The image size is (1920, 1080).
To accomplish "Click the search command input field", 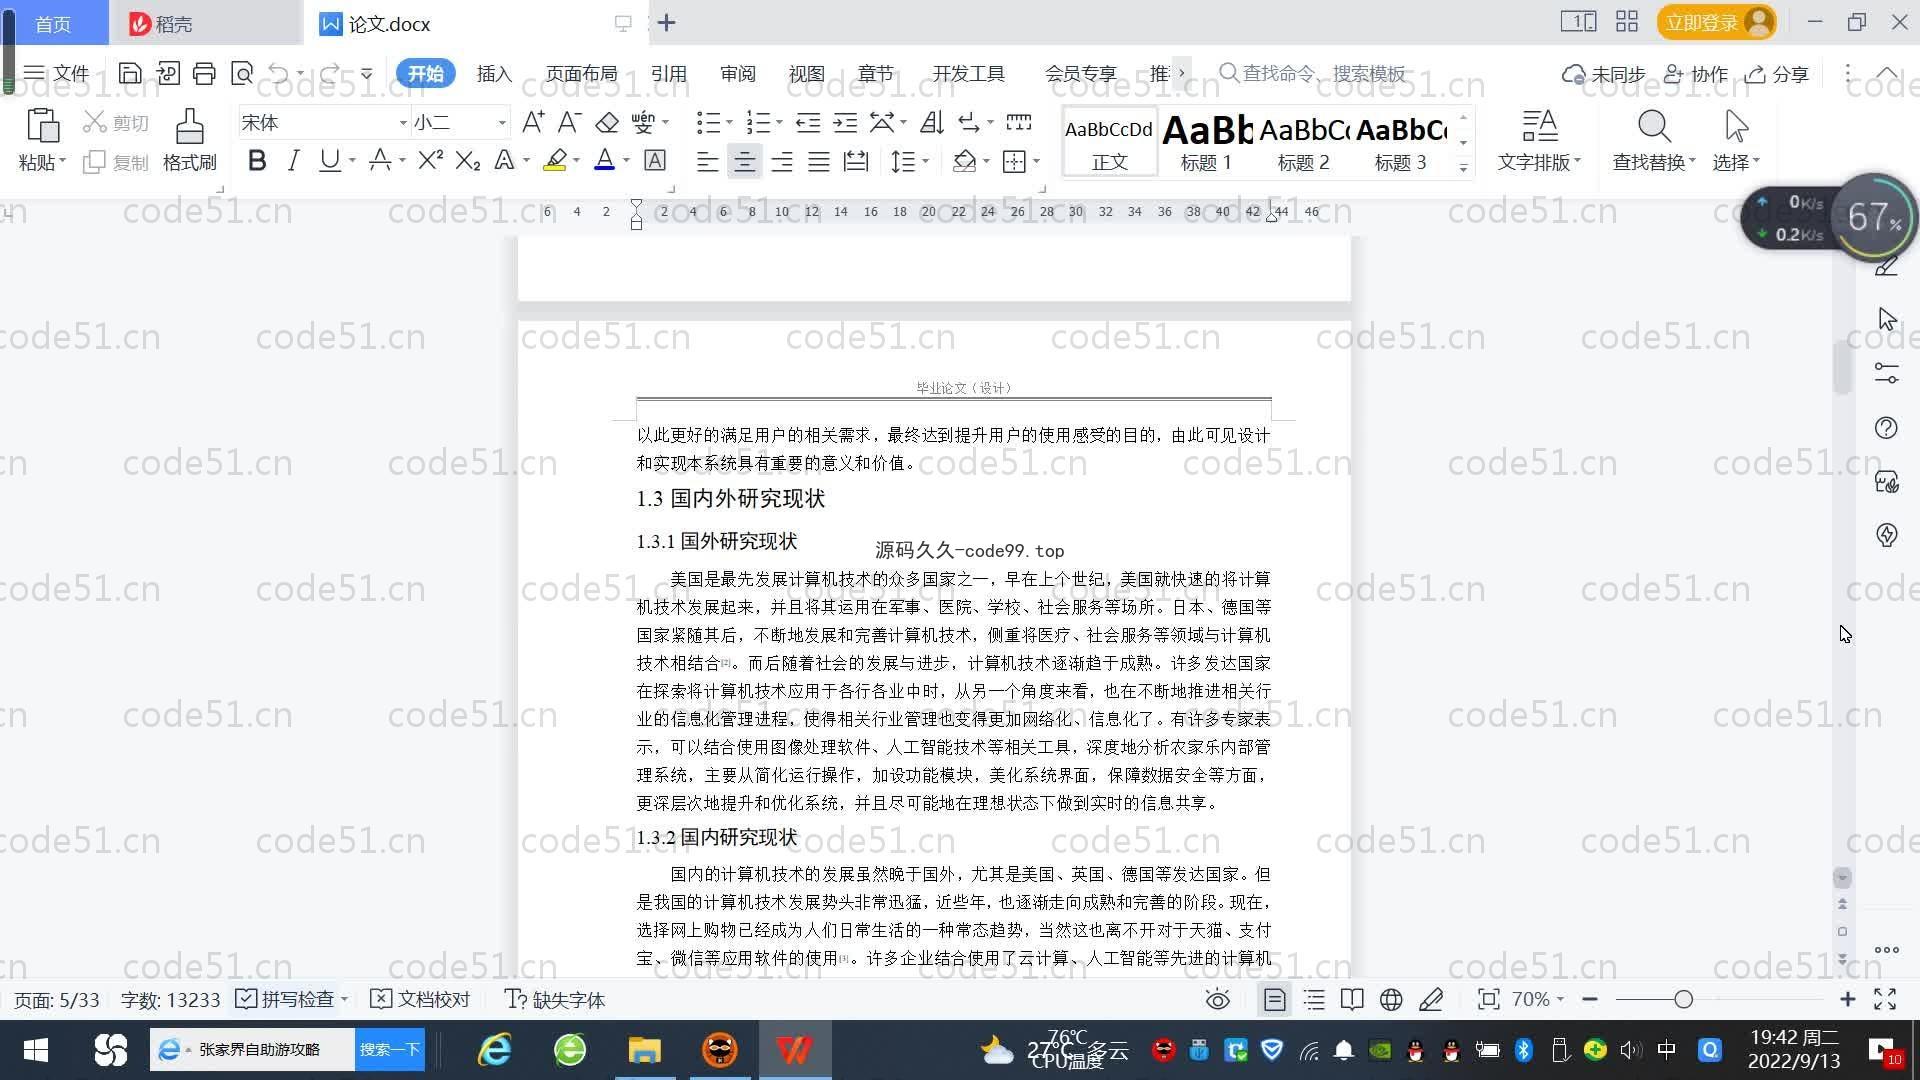I will click(x=1312, y=73).
